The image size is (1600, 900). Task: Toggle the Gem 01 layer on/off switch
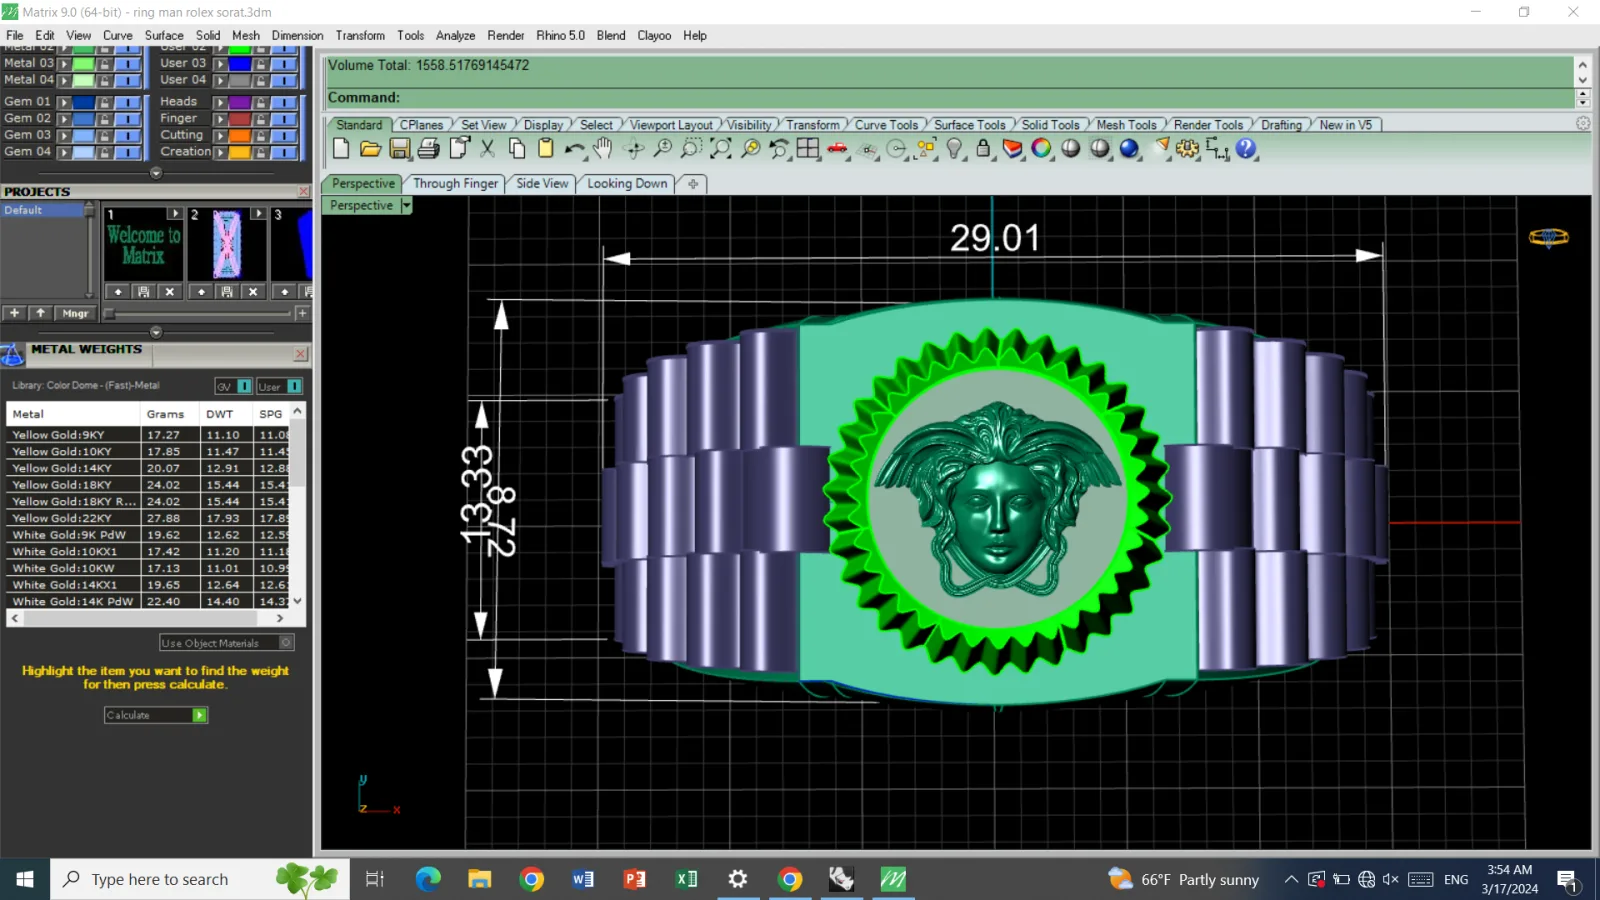(x=127, y=102)
